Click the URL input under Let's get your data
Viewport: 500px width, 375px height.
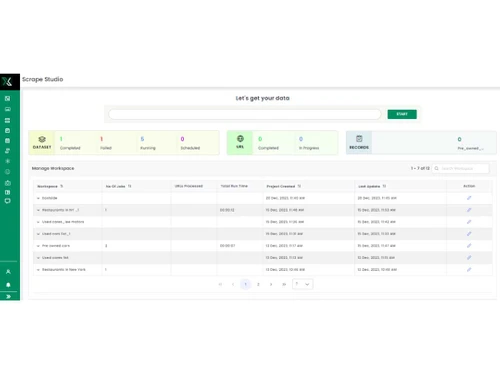(x=245, y=114)
